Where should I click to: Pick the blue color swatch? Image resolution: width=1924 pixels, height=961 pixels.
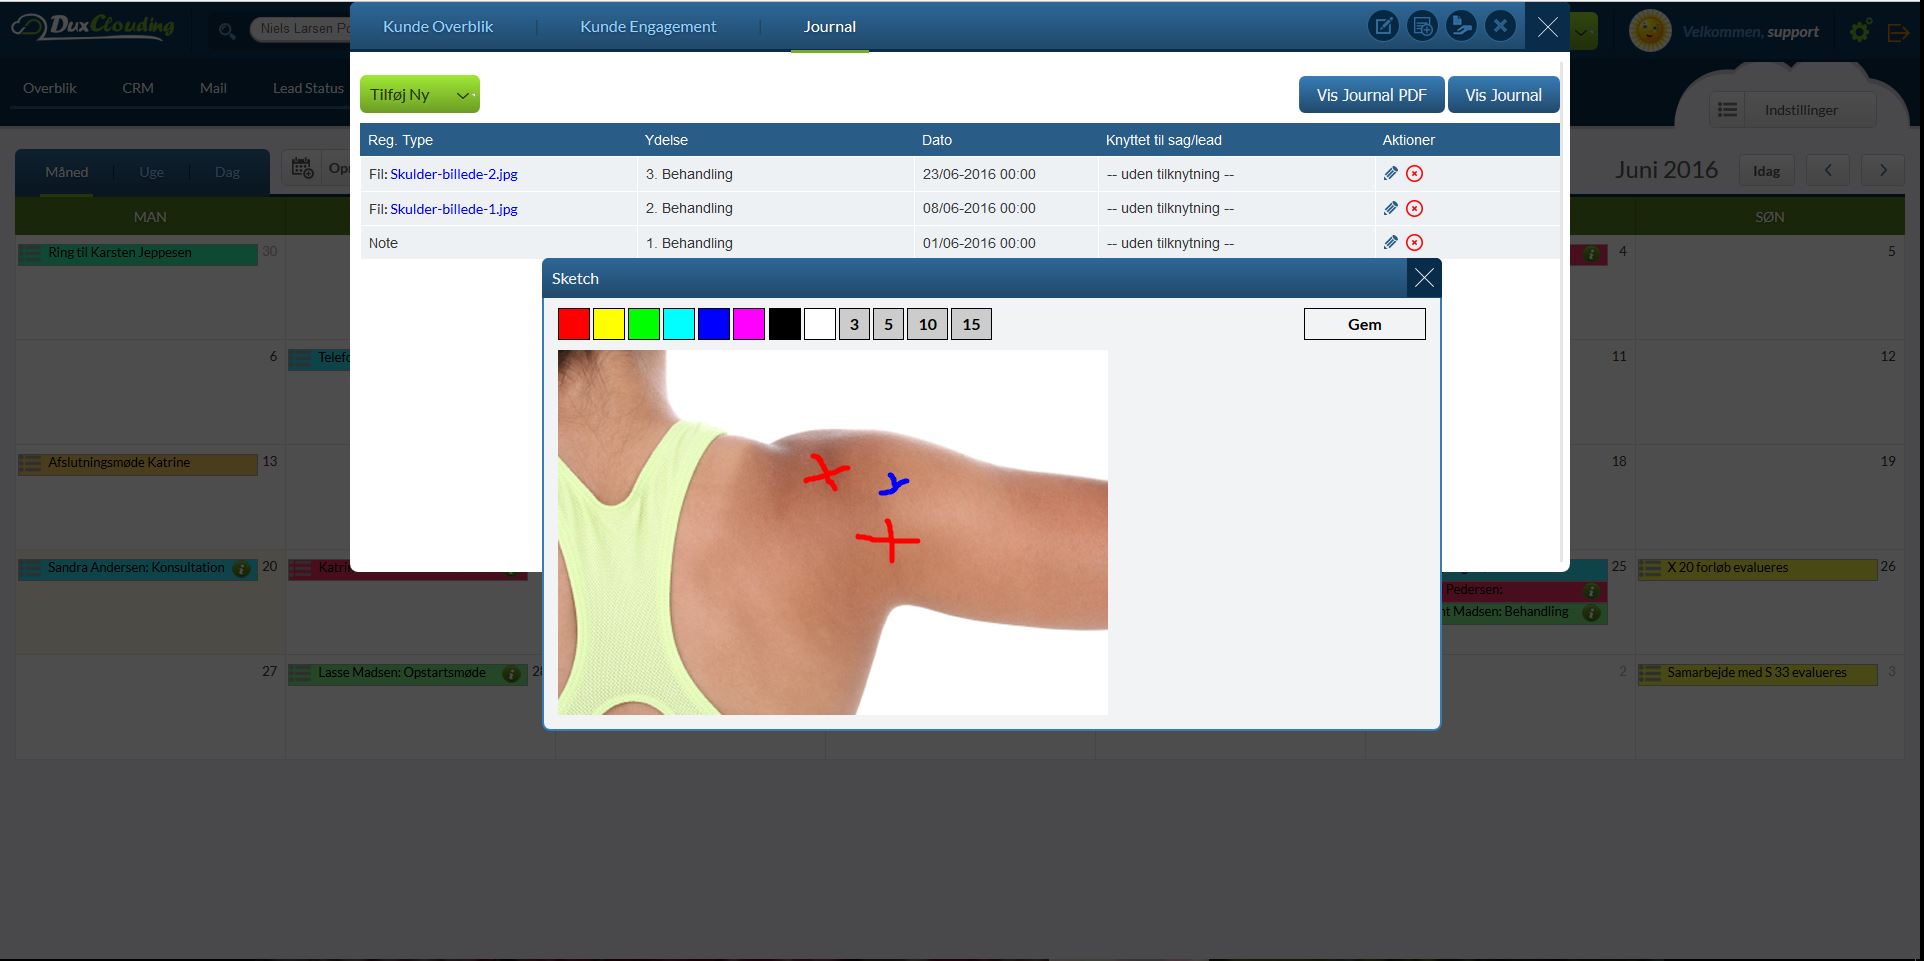click(714, 324)
